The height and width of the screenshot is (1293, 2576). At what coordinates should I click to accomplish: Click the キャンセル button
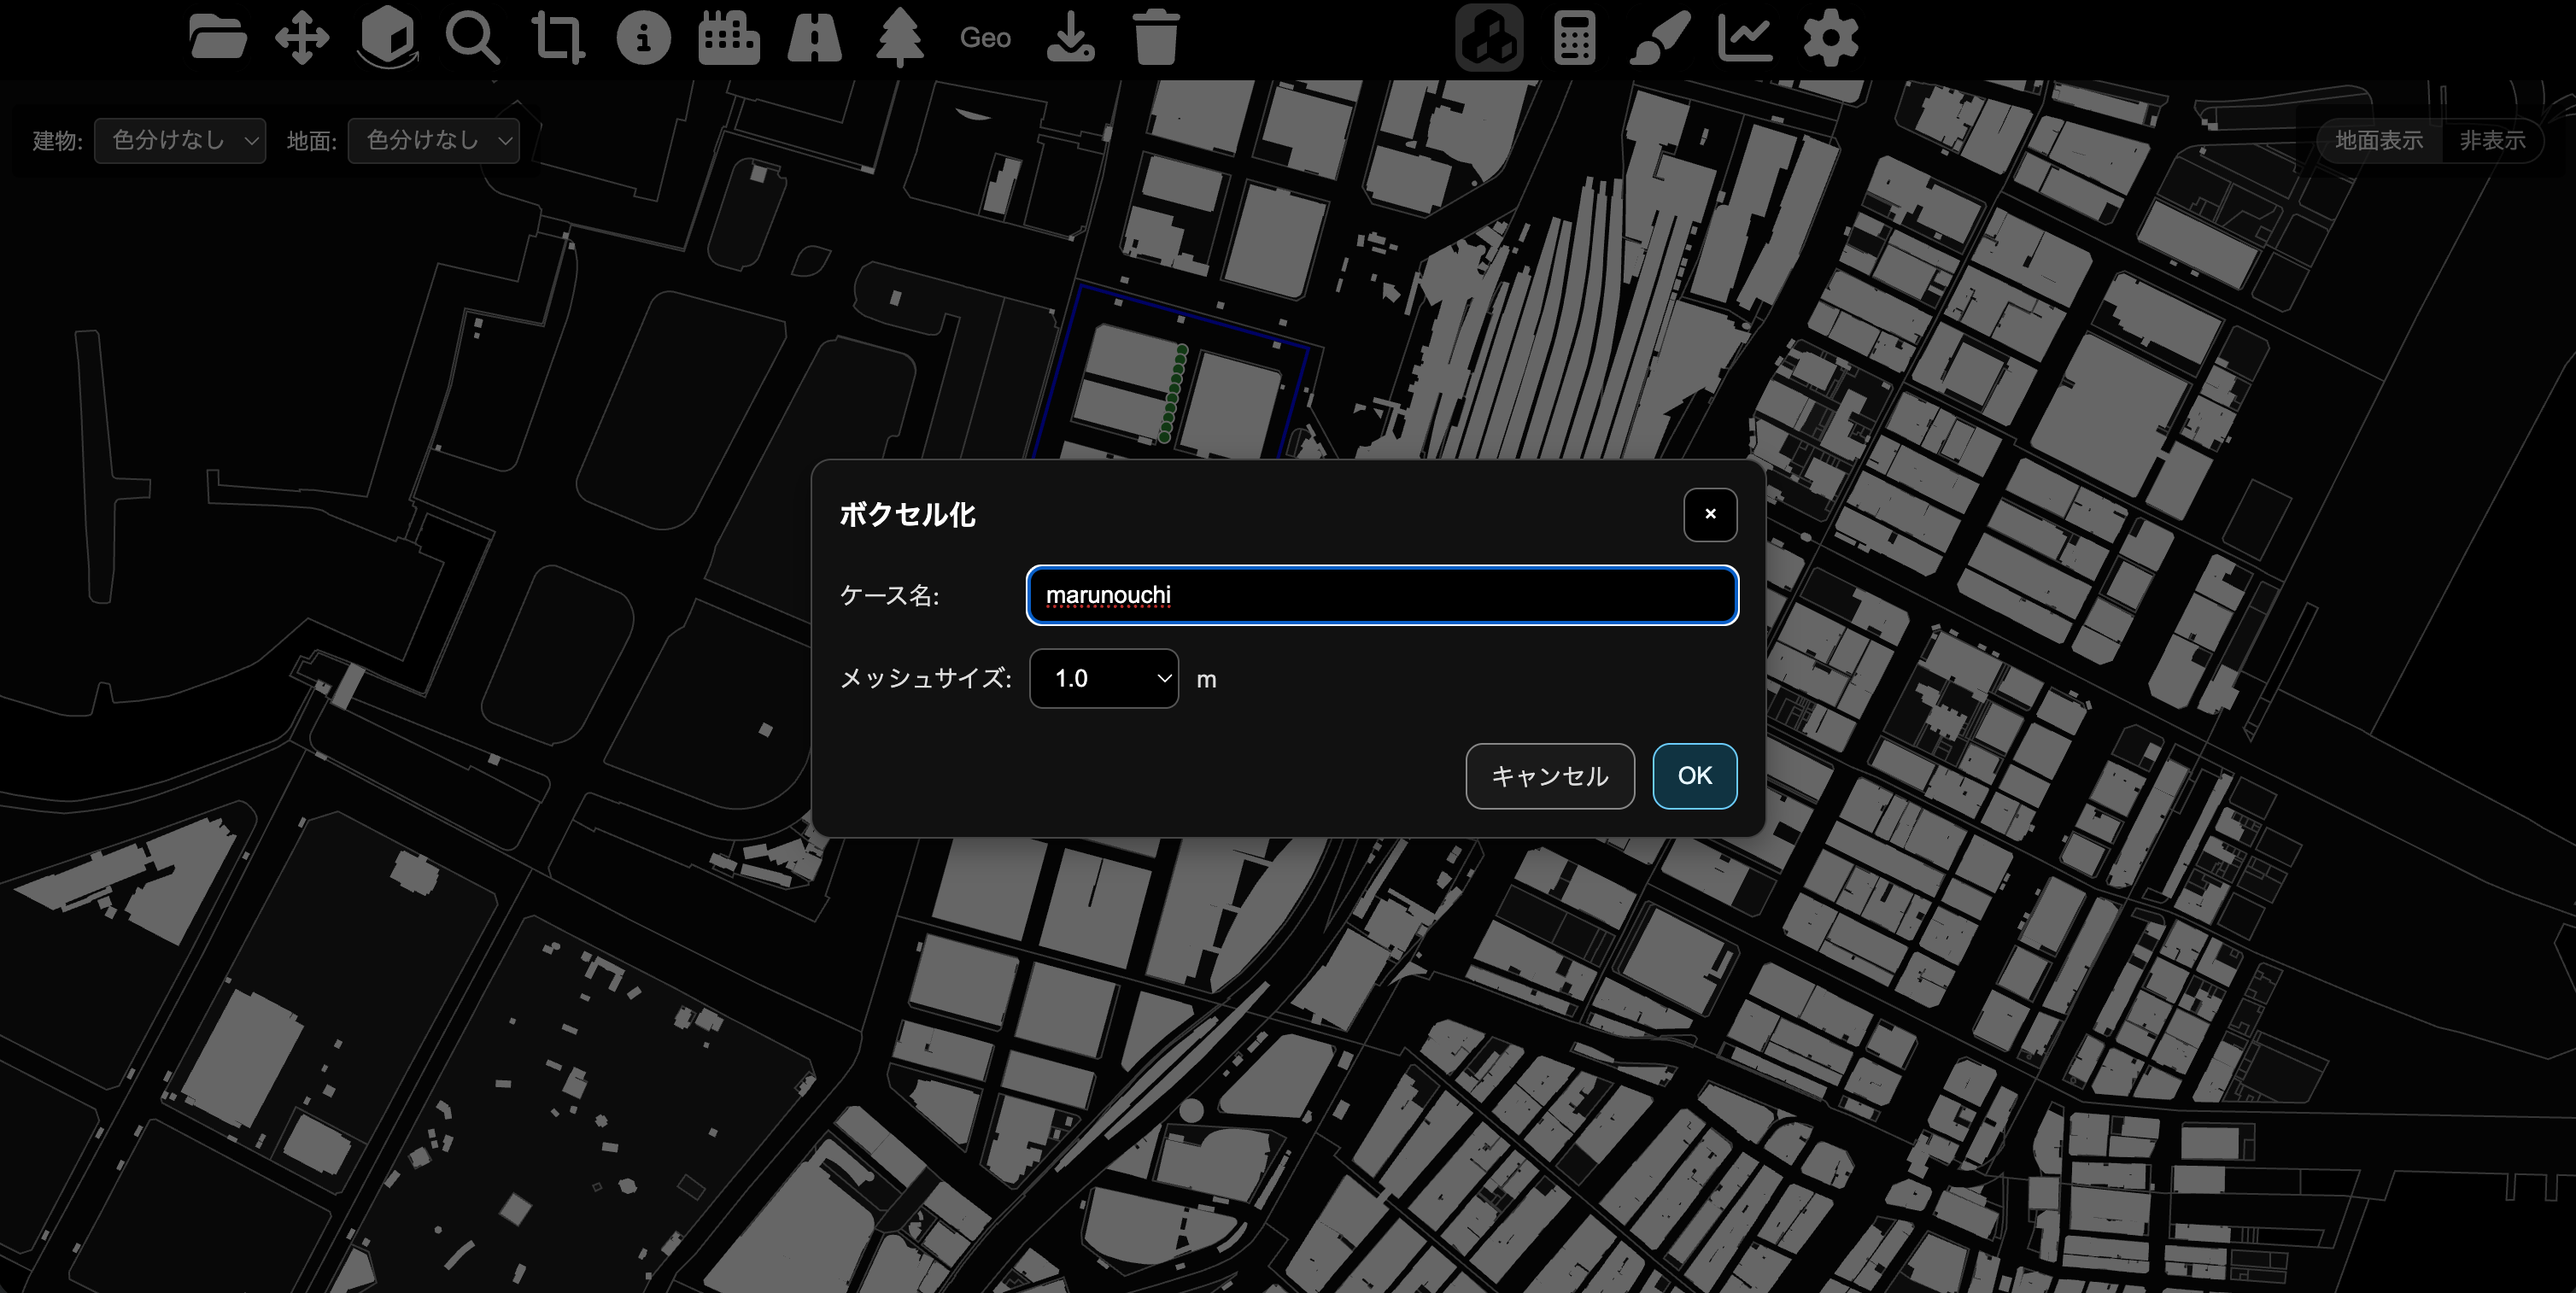[x=1550, y=776]
